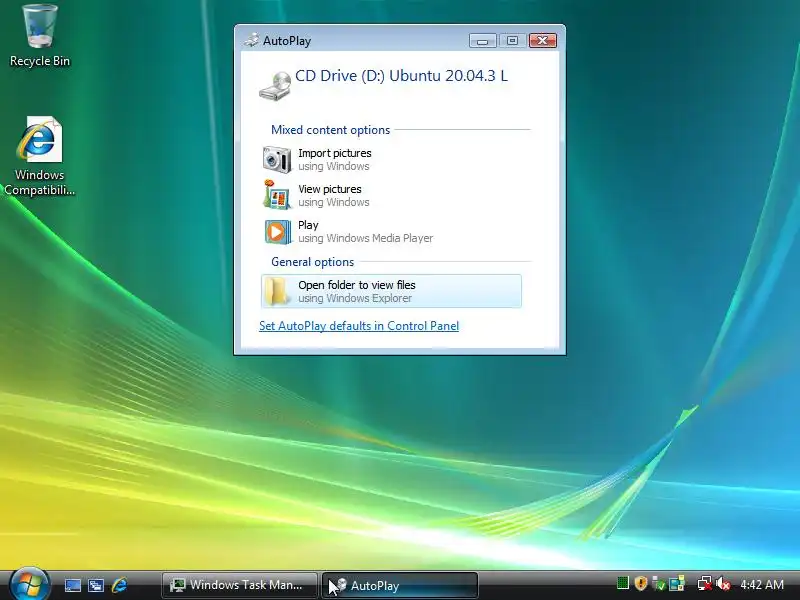800x600 pixels.
Task: Click the General options heading
Action: click(312, 262)
